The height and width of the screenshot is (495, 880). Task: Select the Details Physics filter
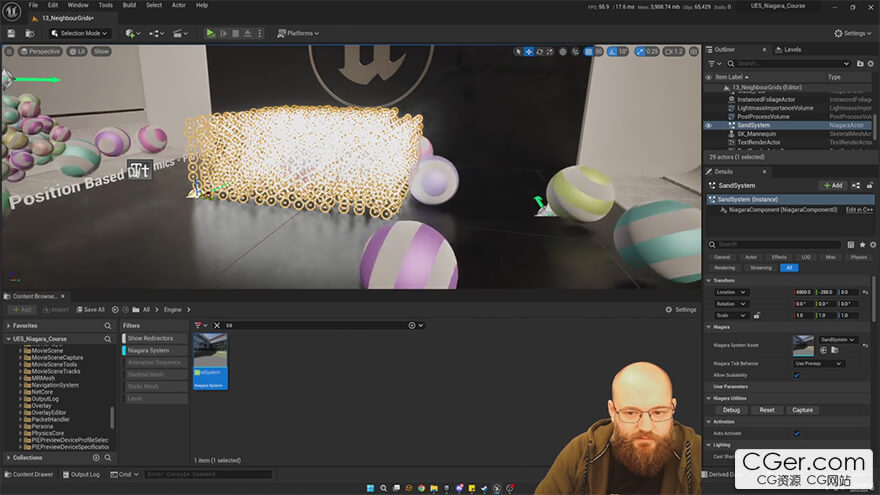pos(859,257)
